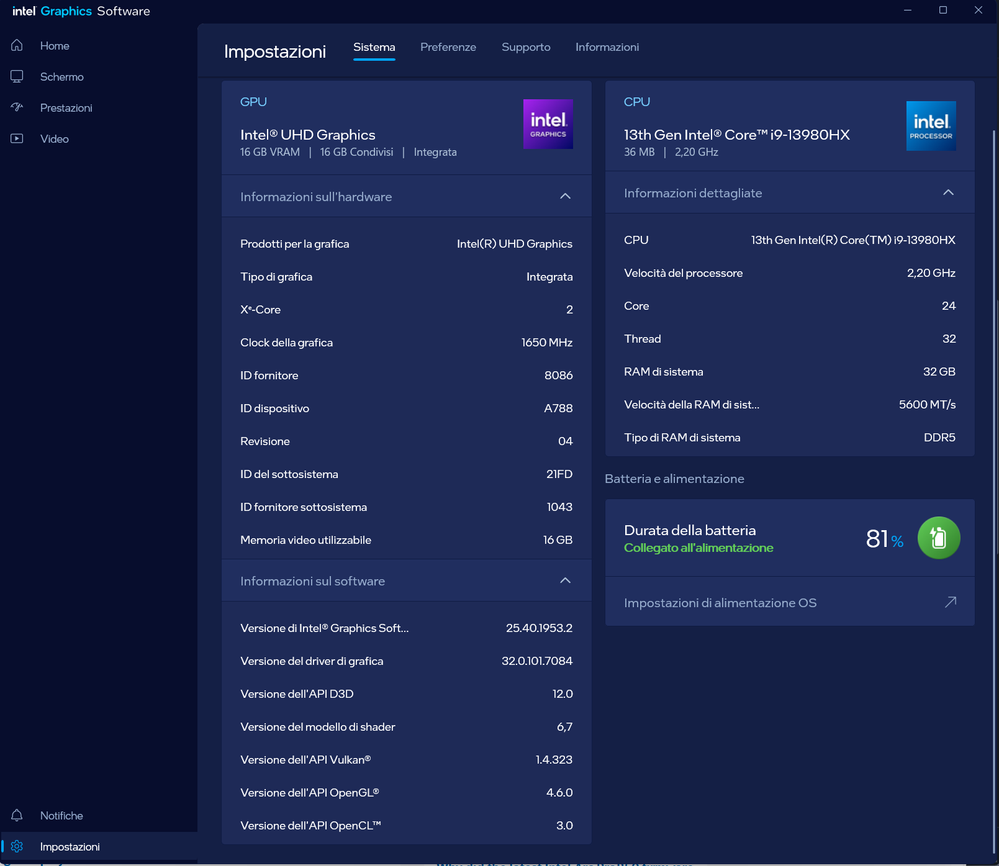Click the Core count 24 value

[948, 306]
